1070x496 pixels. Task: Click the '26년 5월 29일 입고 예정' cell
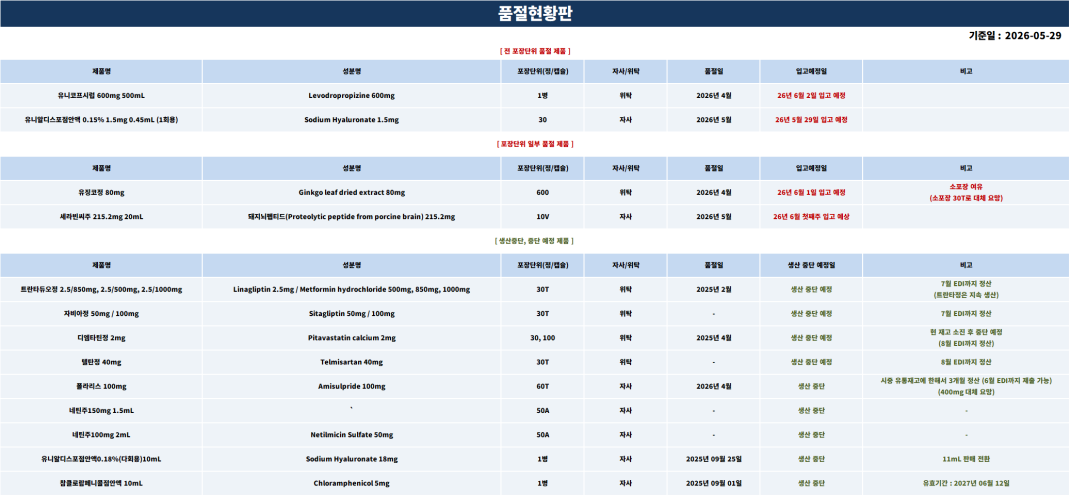click(811, 119)
